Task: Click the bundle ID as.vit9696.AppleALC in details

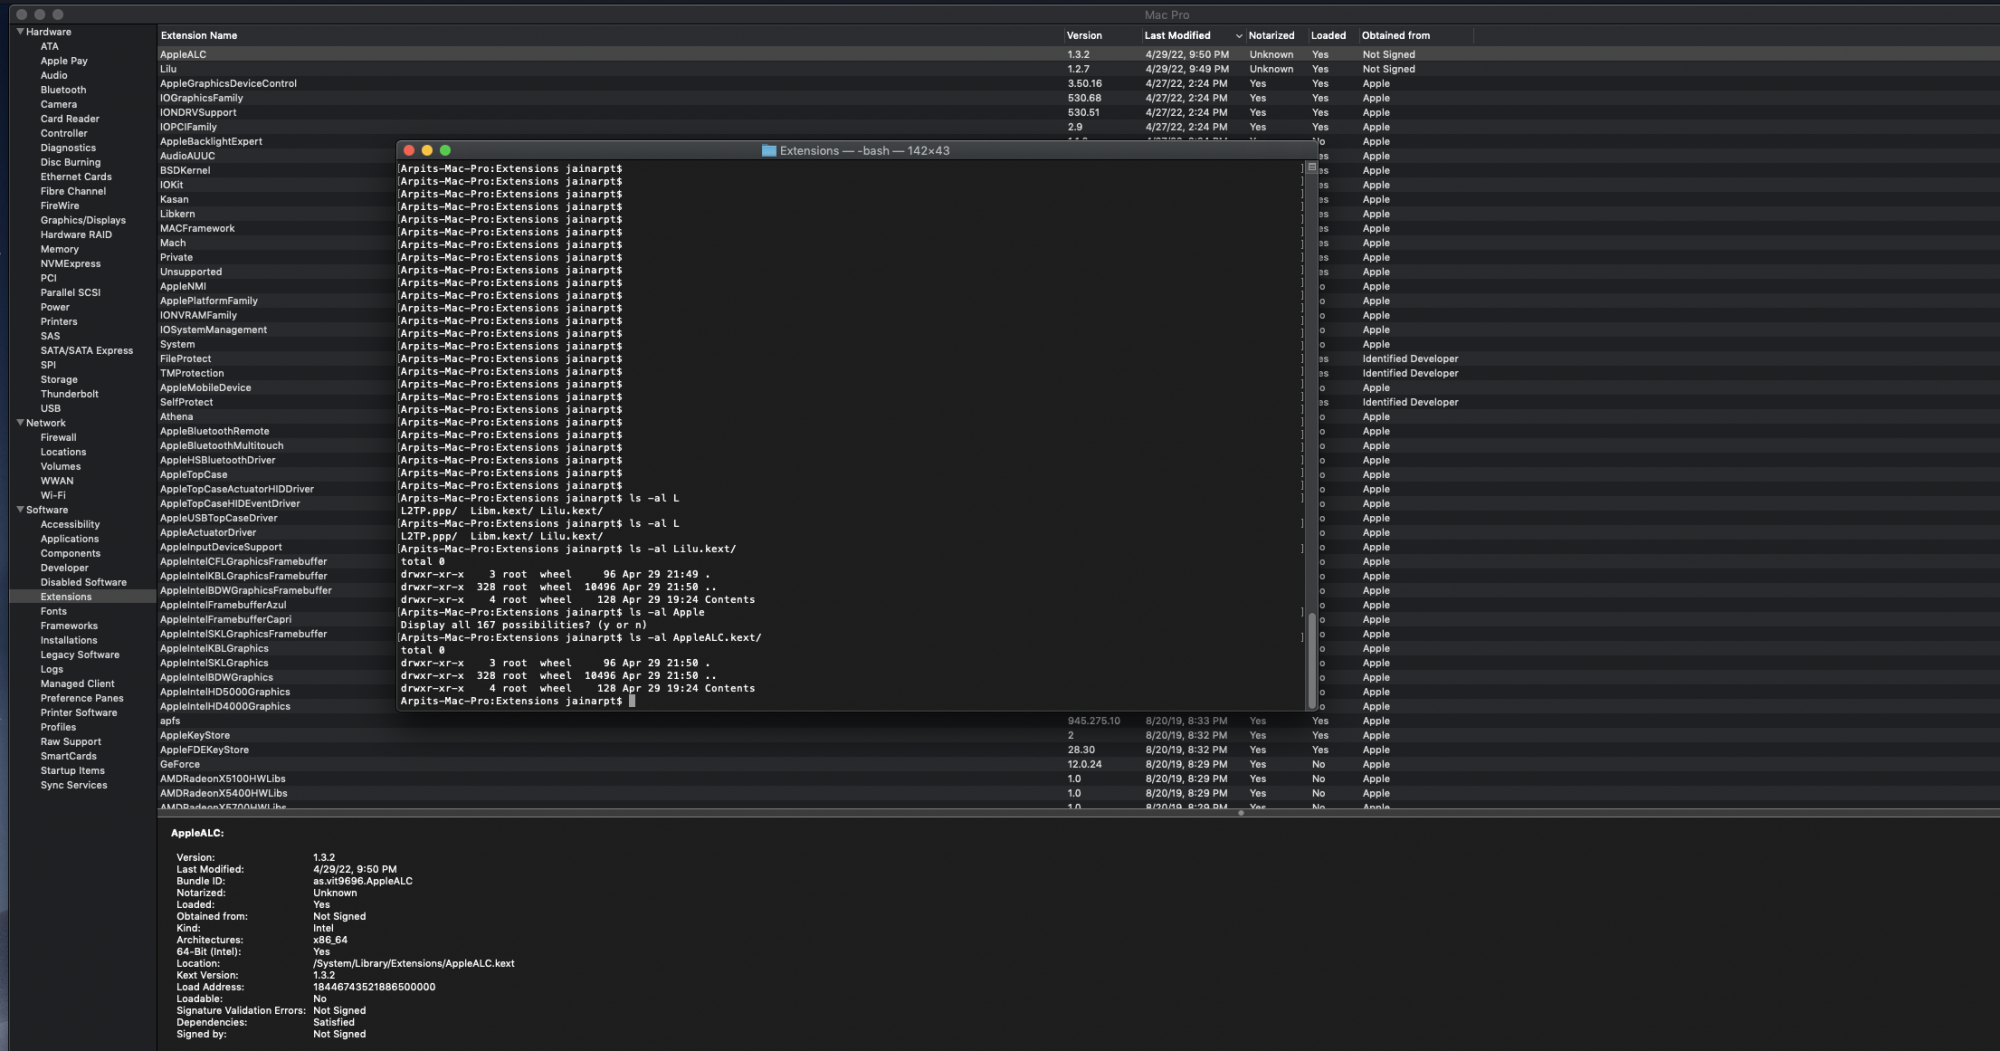Action: coord(362,882)
